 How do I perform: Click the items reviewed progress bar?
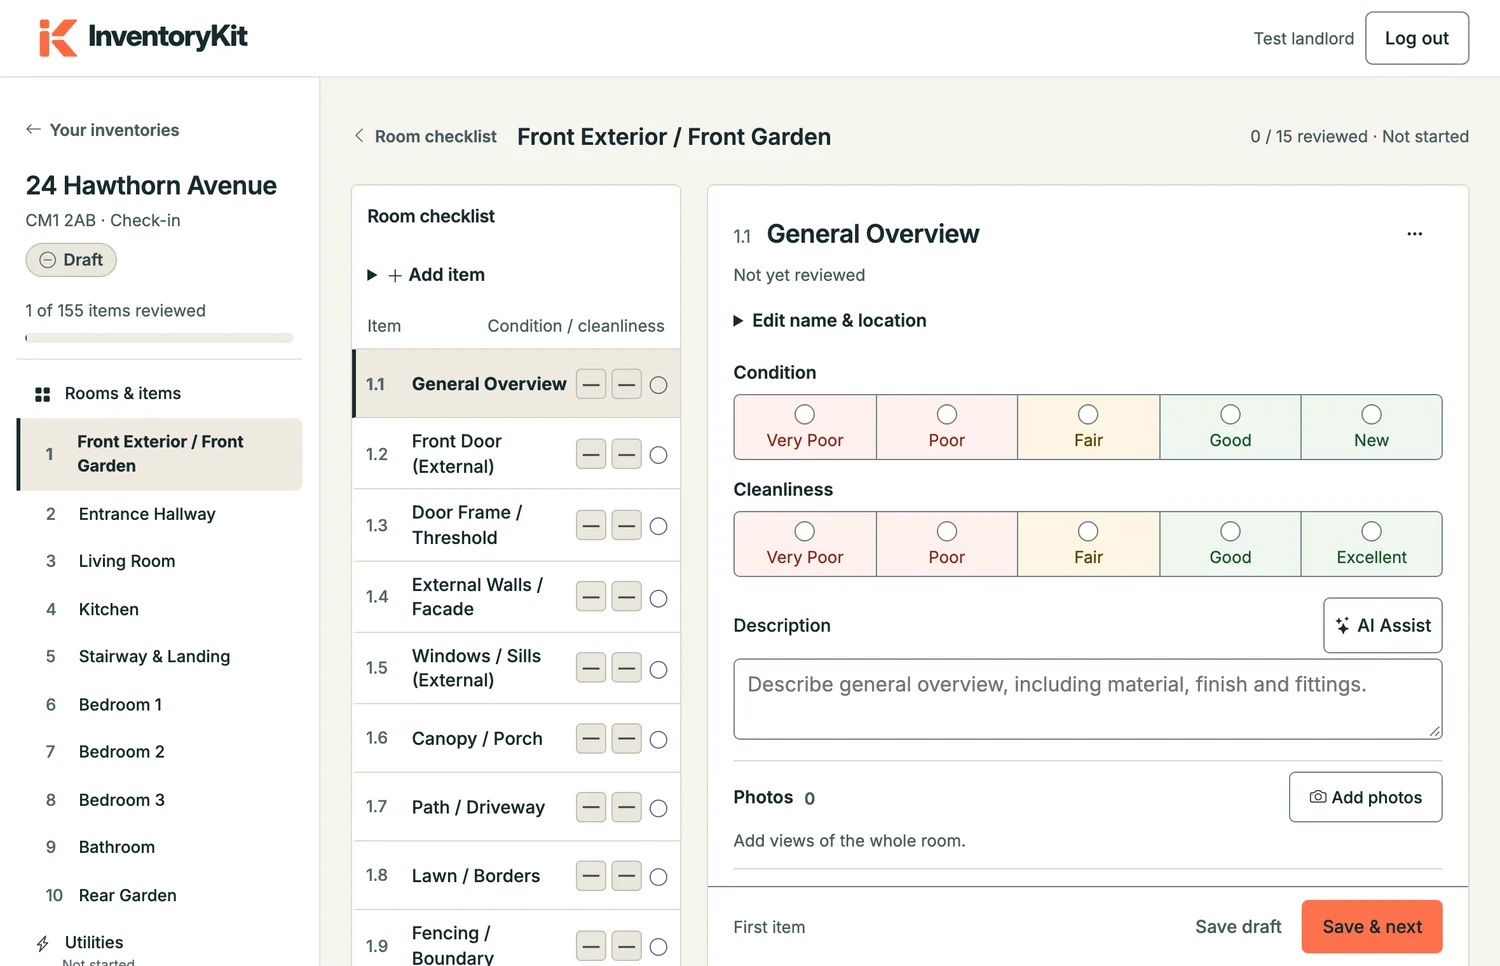(x=159, y=338)
